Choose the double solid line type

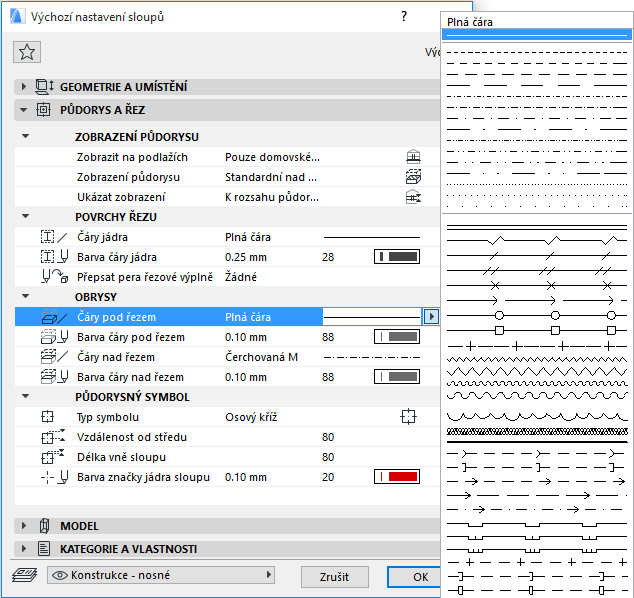[537, 227]
